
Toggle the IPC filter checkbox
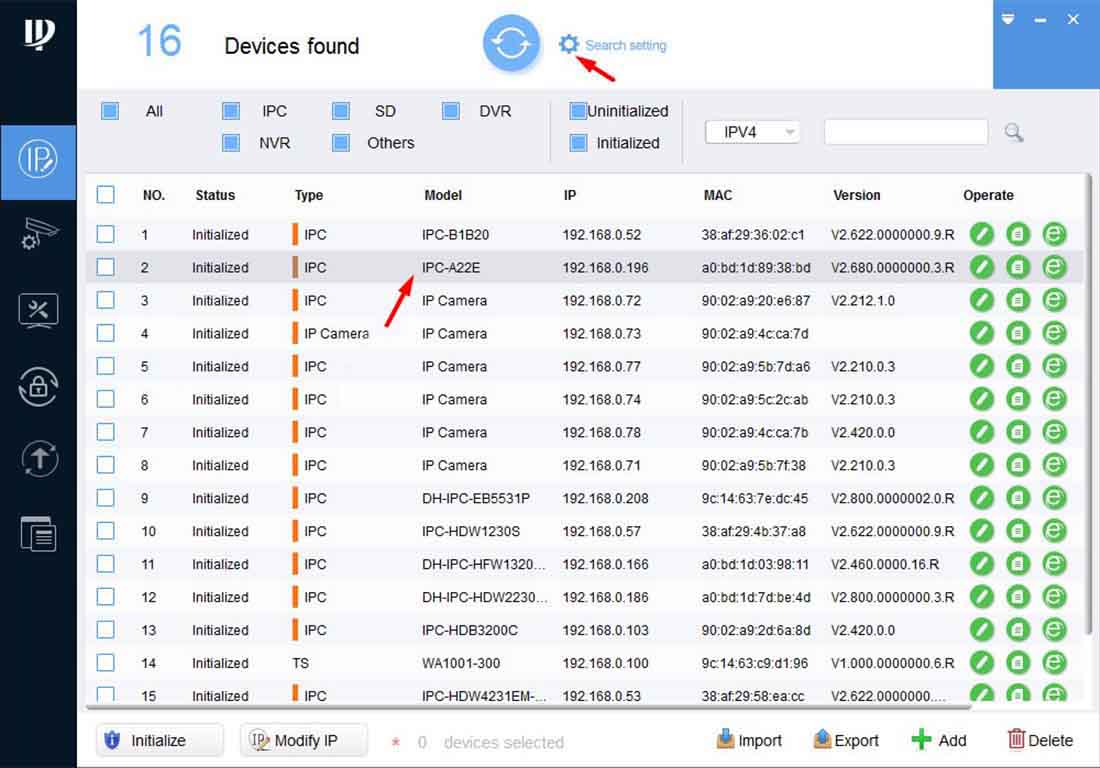point(231,111)
